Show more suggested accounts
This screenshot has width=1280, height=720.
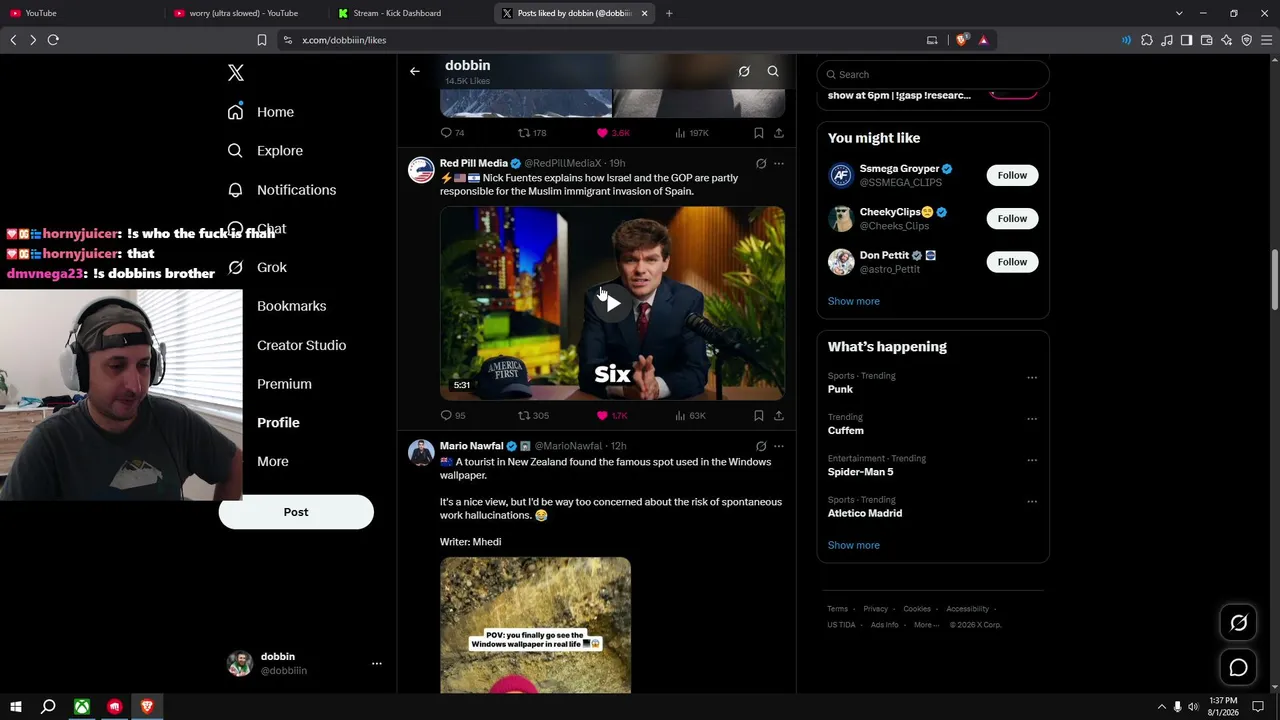[854, 301]
